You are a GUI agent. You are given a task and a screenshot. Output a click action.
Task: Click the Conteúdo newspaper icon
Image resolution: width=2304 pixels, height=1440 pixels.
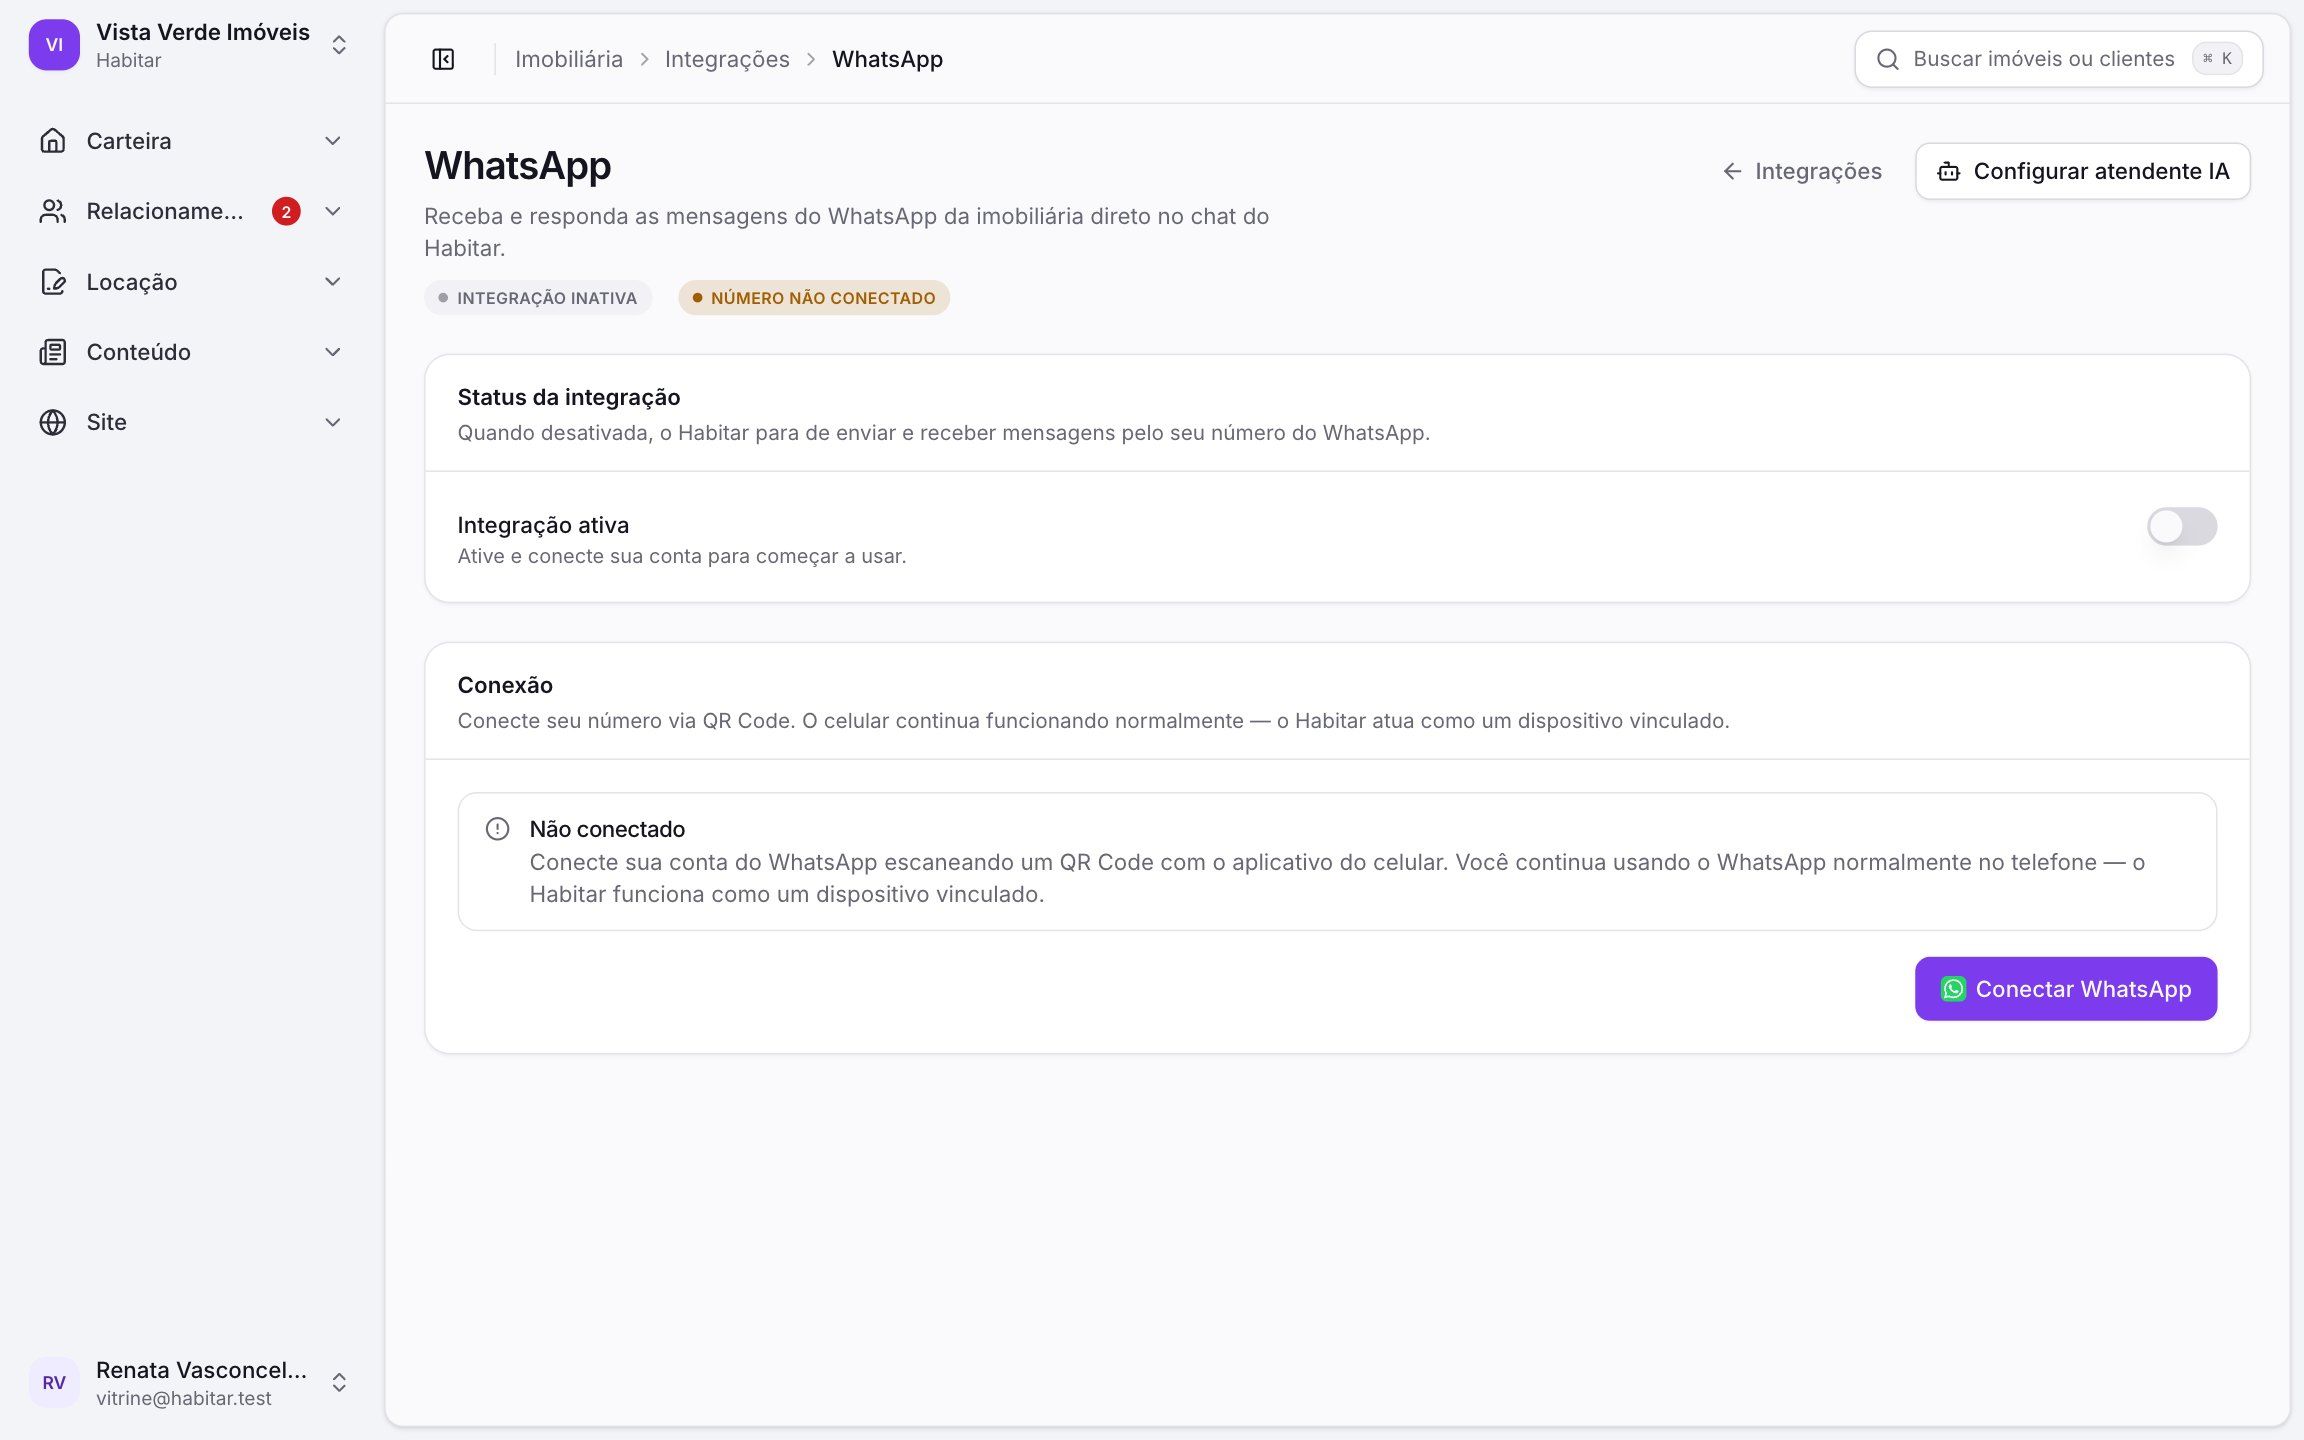53,352
